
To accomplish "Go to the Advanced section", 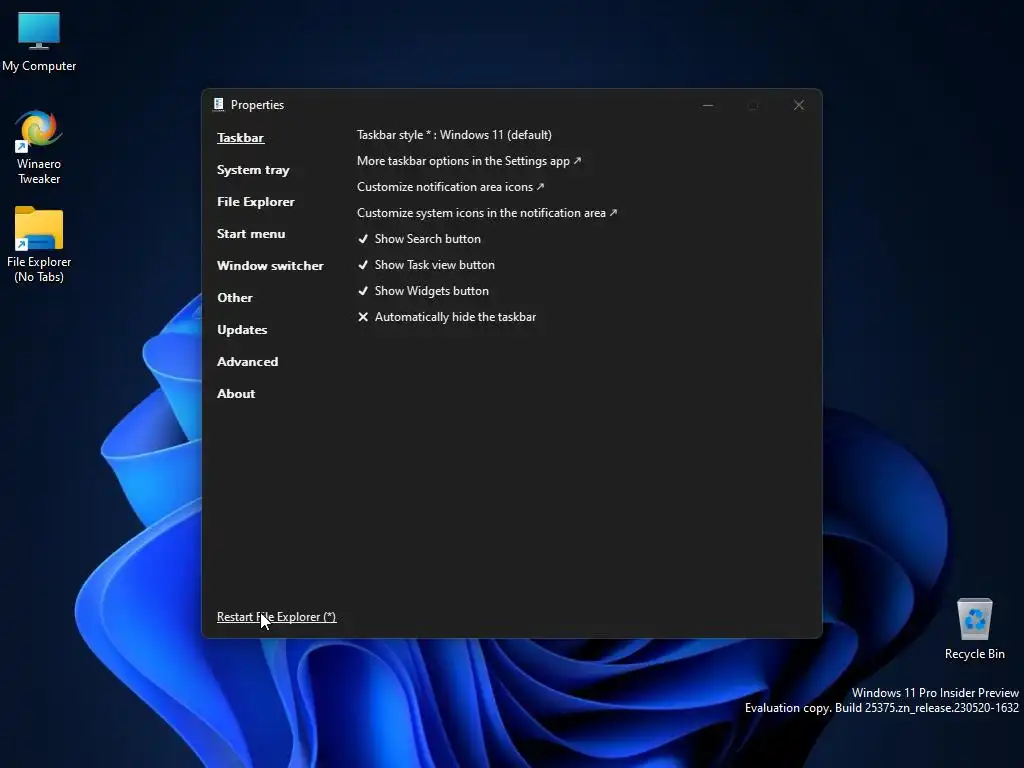I will click(247, 362).
